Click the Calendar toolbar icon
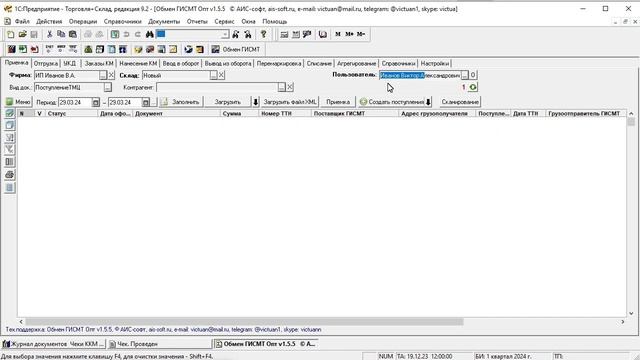This screenshot has width=640, height=360. pos(296,35)
